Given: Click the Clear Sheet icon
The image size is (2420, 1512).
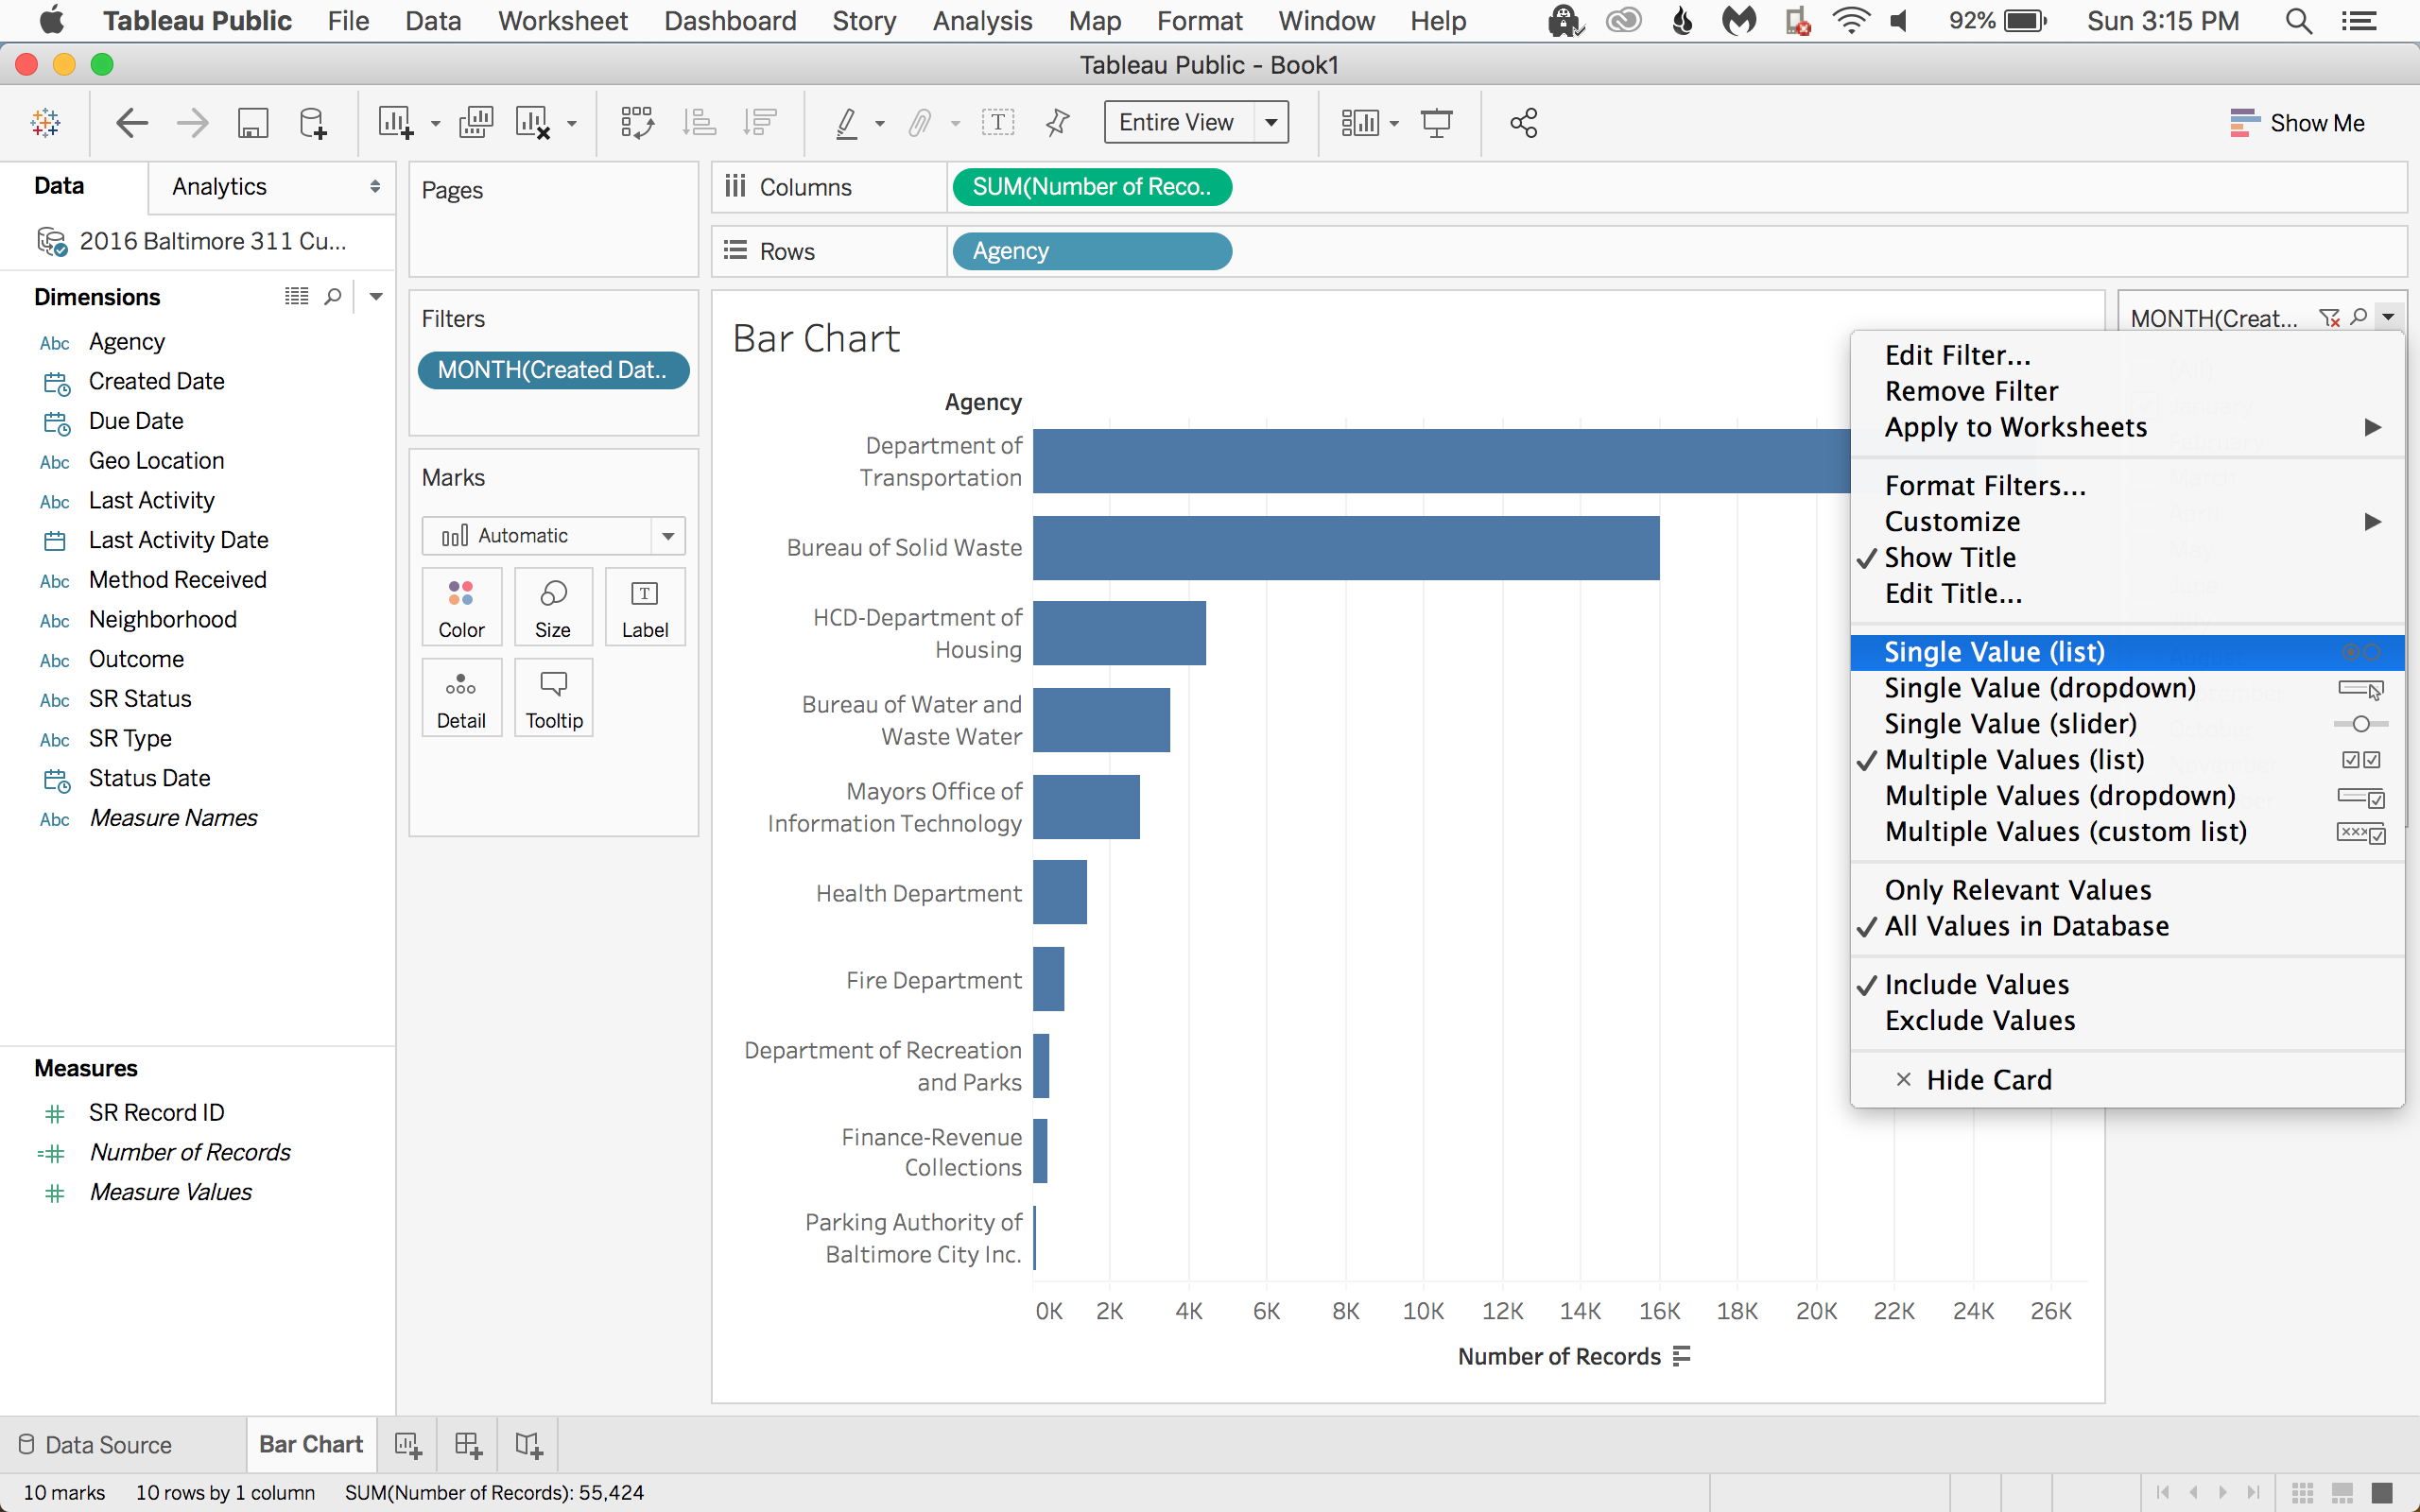Looking at the screenshot, I should (x=533, y=123).
